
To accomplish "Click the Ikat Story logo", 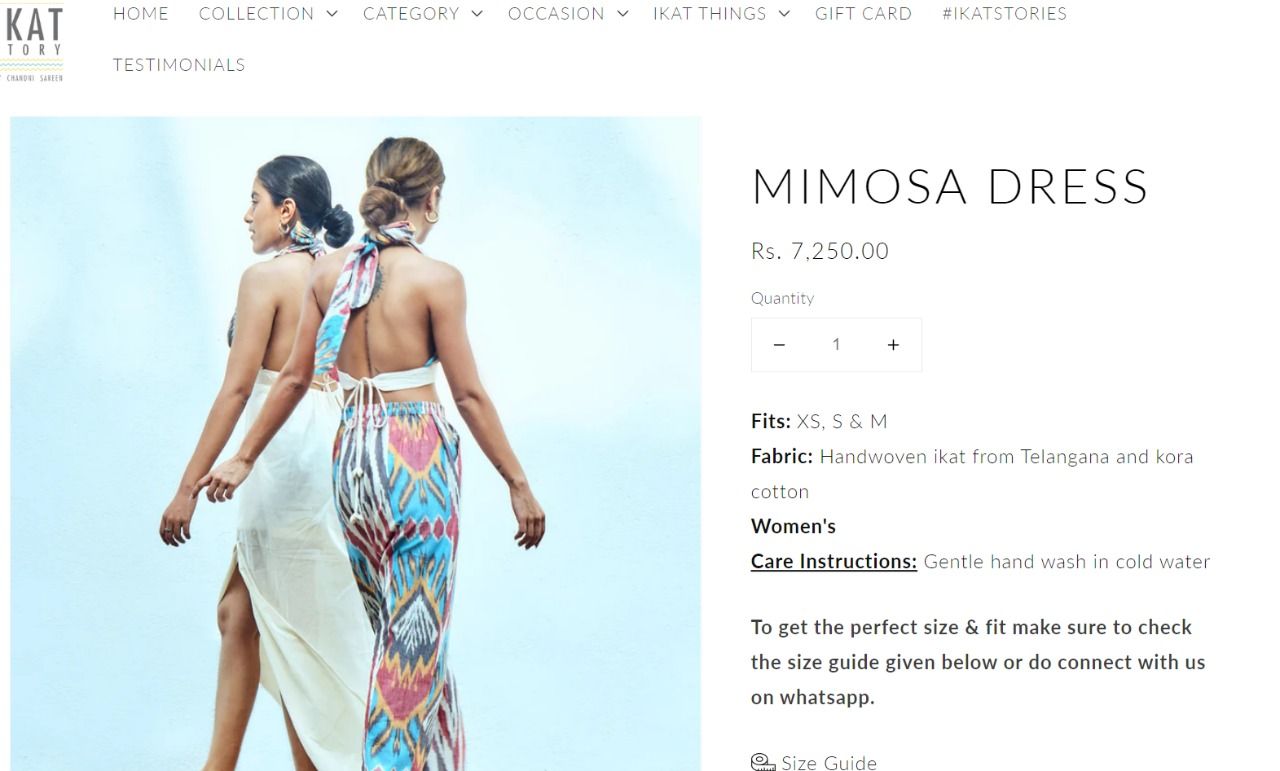I will coord(32,42).
